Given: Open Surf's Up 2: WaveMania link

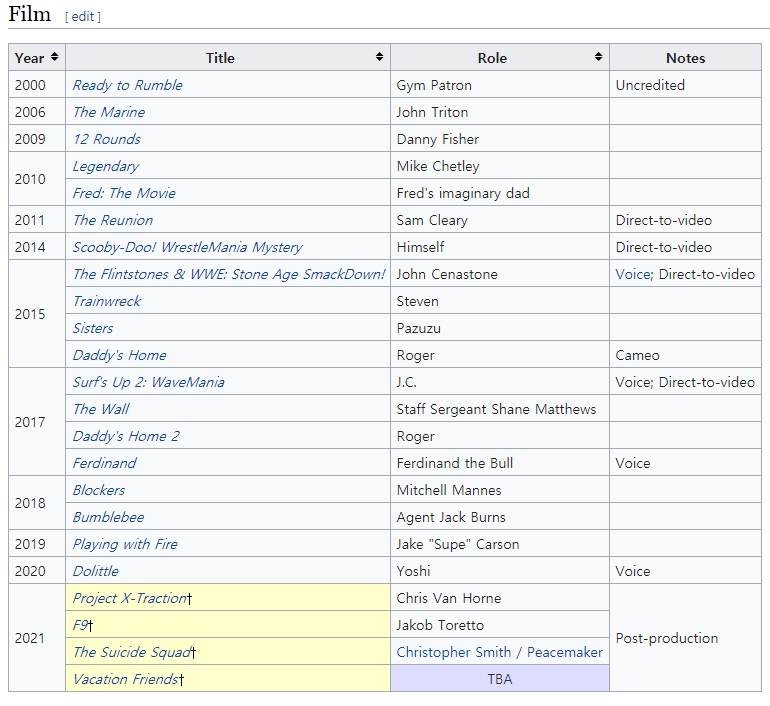Looking at the screenshot, I should [149, 382].
